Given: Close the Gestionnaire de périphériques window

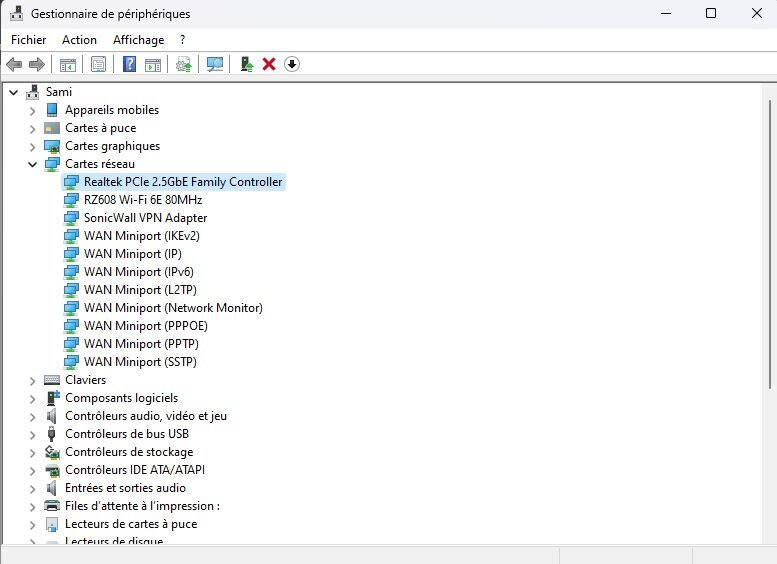Looking at the screenshot, I should pos(757,13).
